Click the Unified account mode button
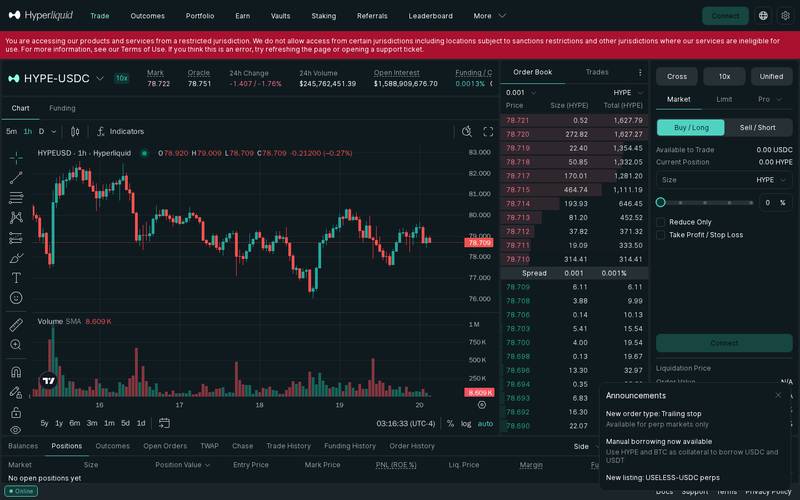This screenshot has height=500, width=800. 771,77
